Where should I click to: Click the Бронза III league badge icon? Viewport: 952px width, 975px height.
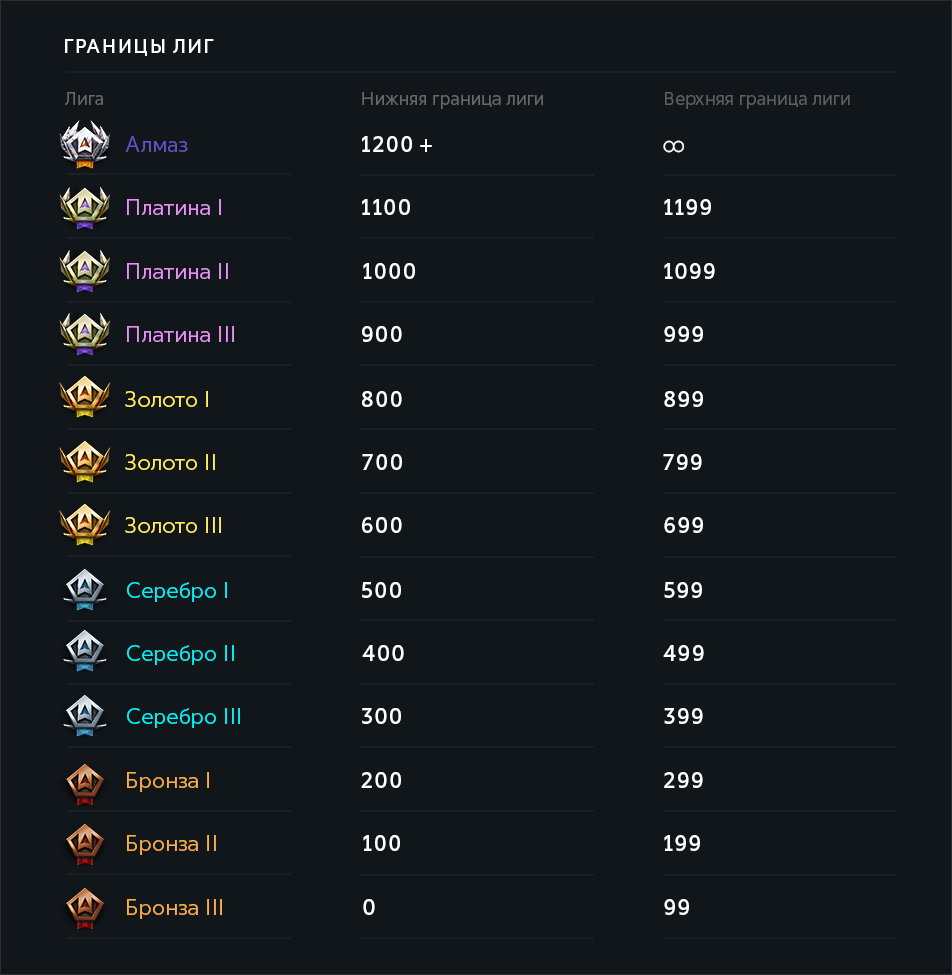pyautogui.click(x=84, y=907)
